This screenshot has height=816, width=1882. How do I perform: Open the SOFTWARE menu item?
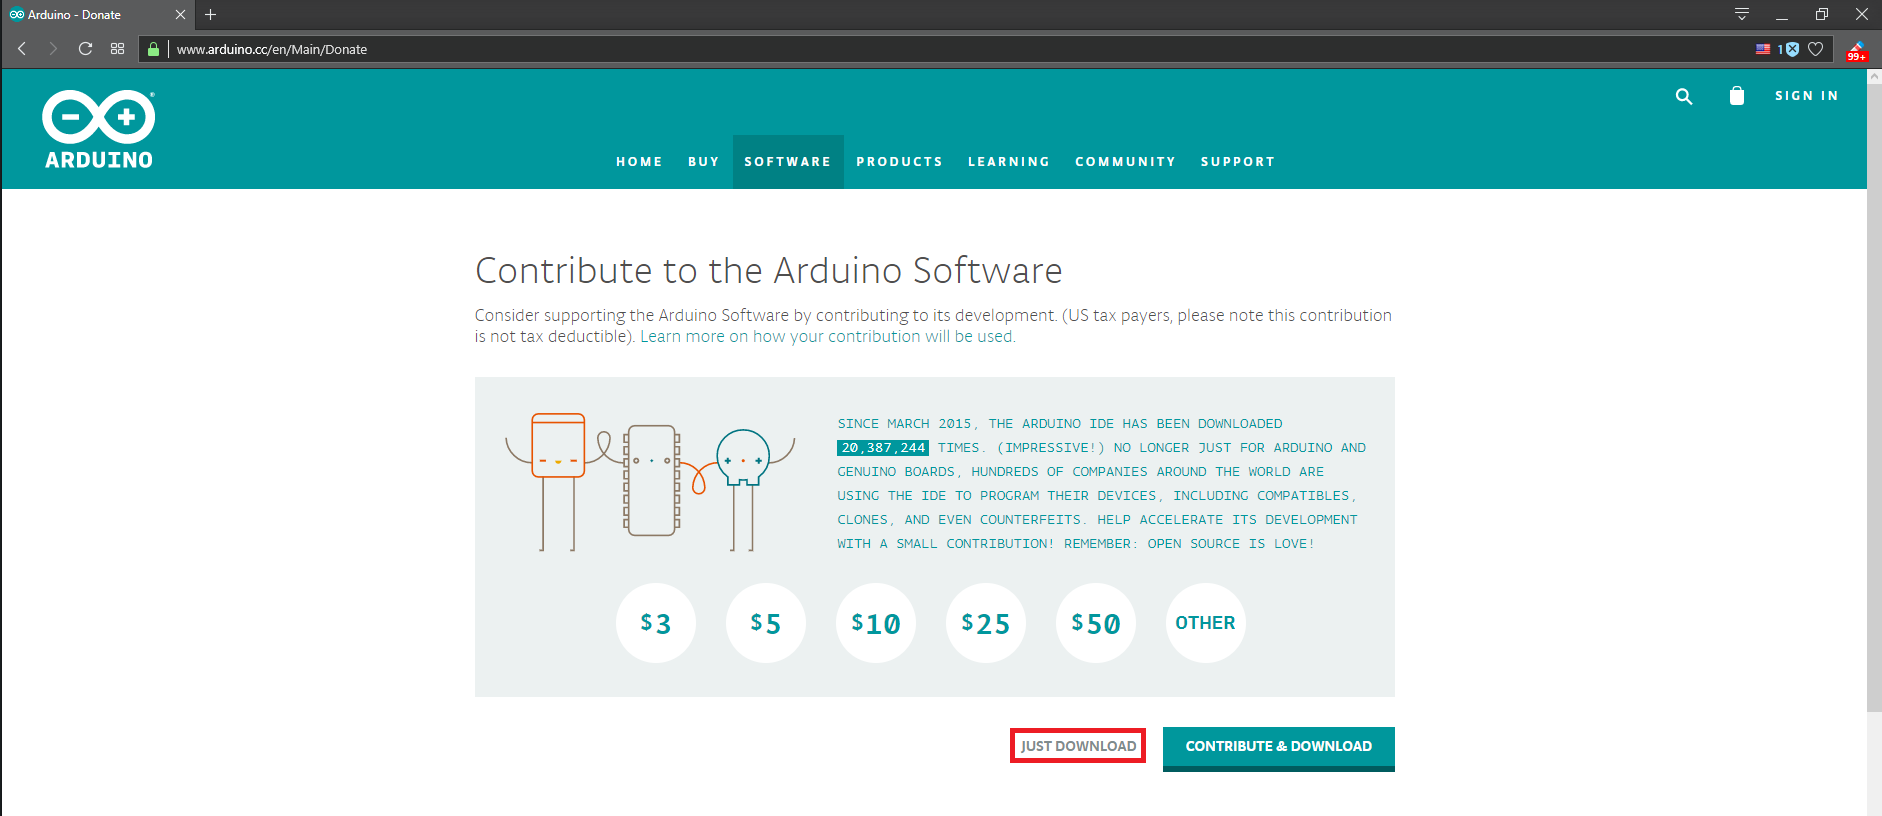point(788,162)
